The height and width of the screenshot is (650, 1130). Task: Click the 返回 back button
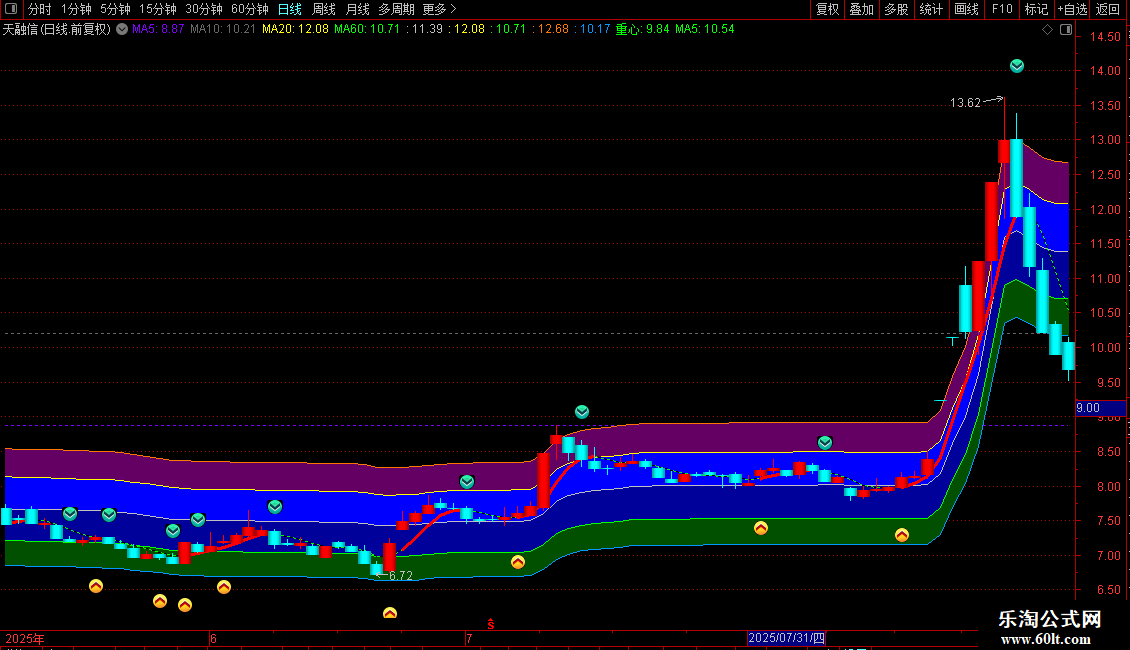coord(1108,9)
